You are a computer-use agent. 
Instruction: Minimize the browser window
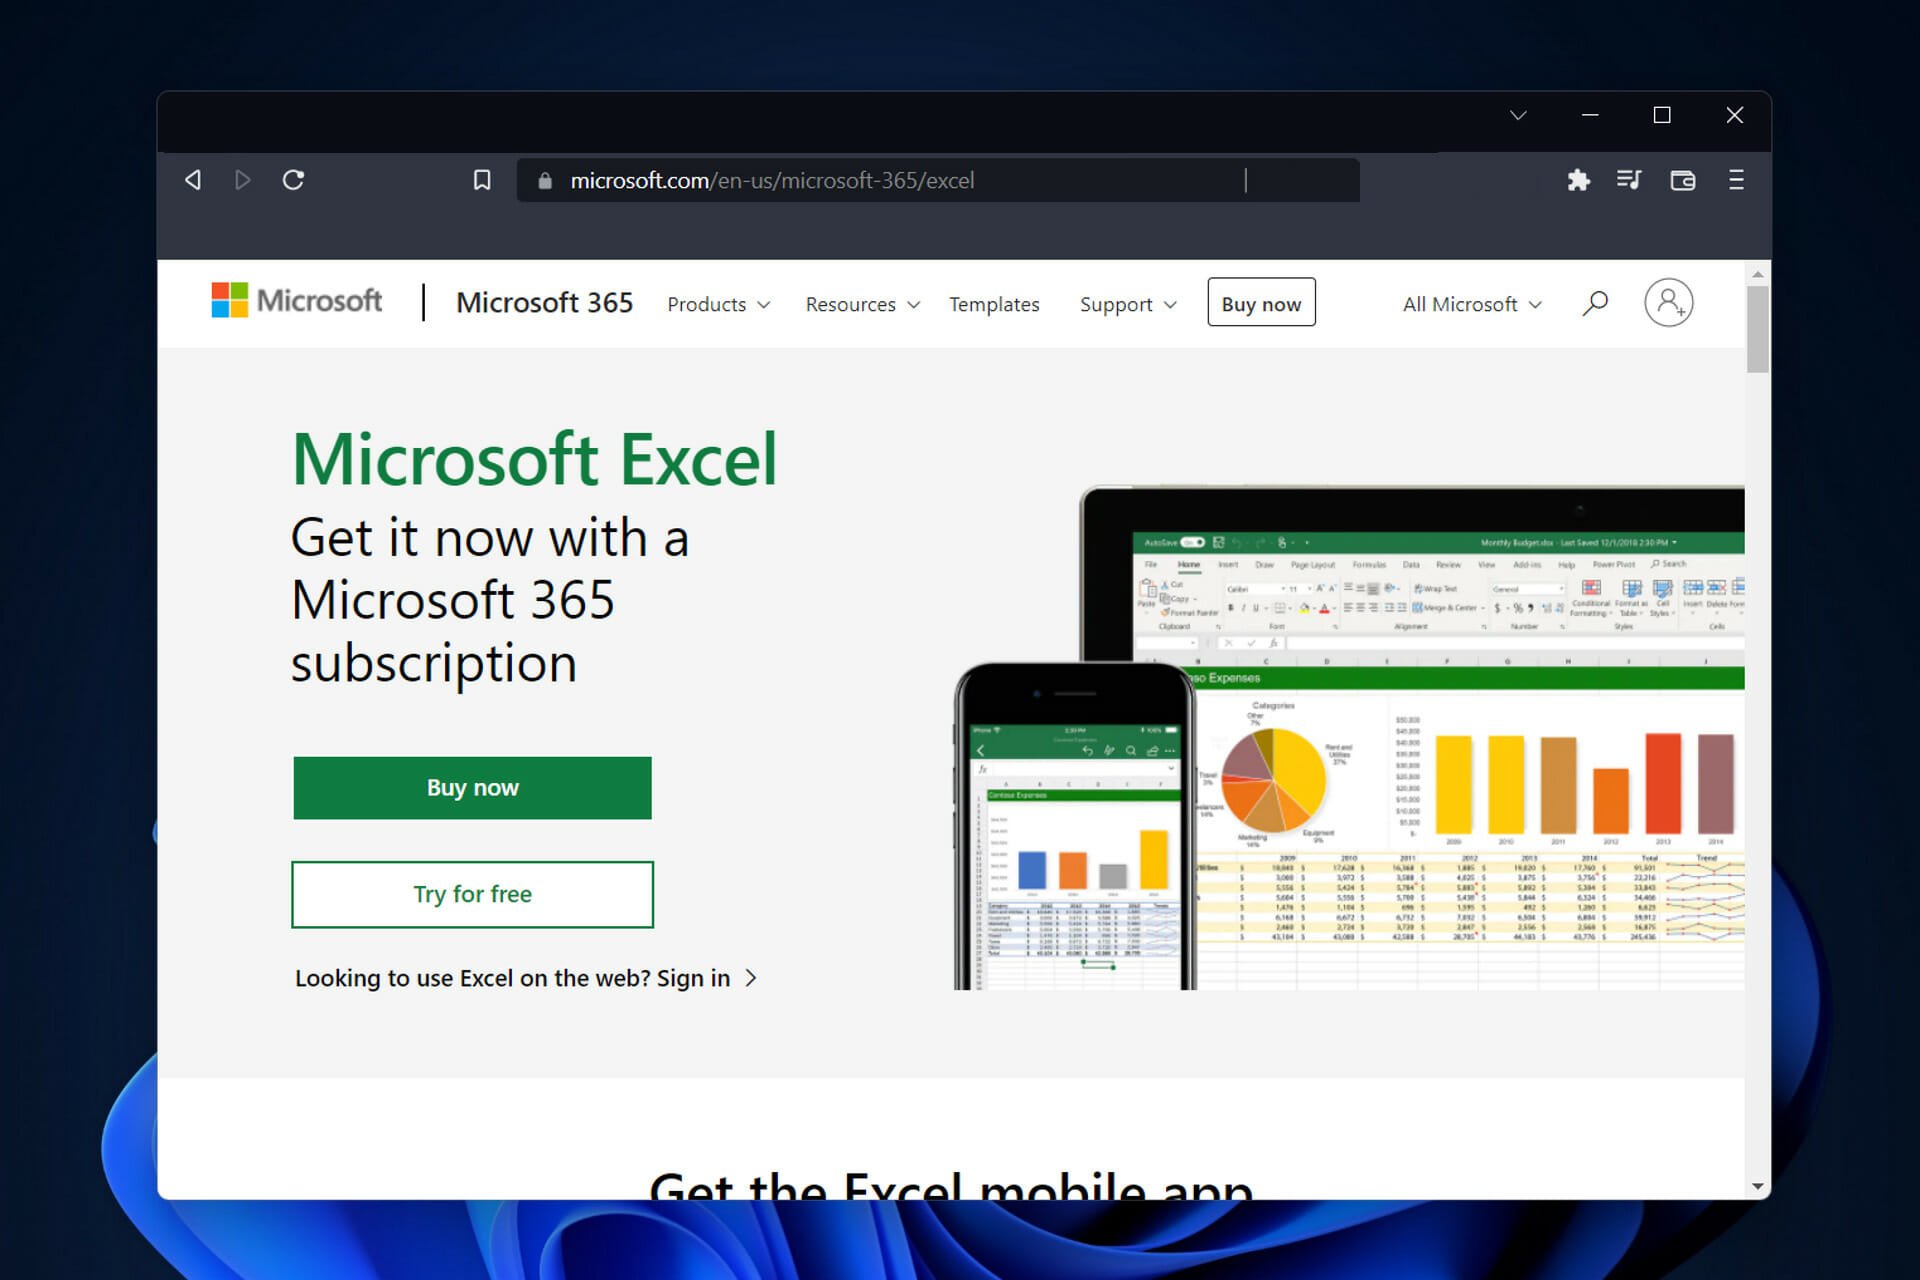click(1590, 115)
